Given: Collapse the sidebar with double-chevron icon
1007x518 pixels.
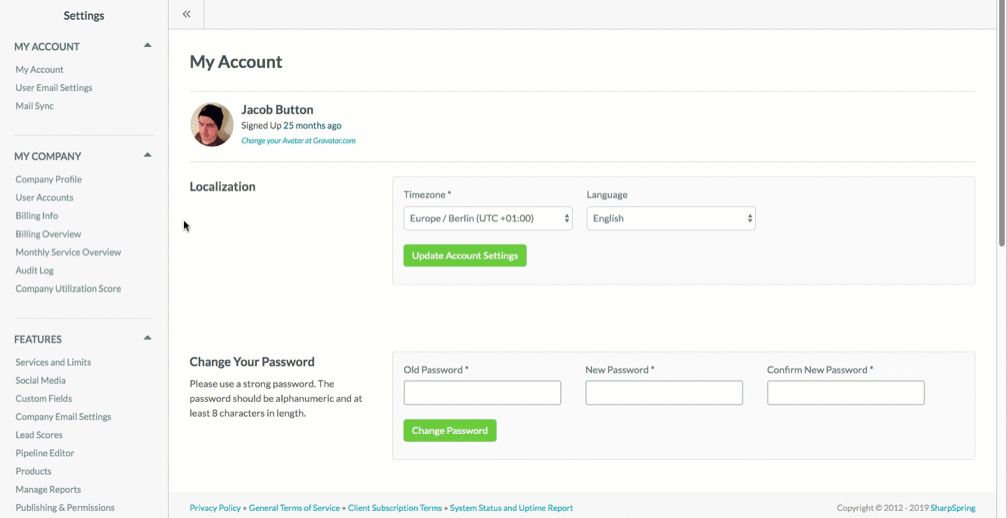Looking at the screenshot, I should [x=186, y=13].
